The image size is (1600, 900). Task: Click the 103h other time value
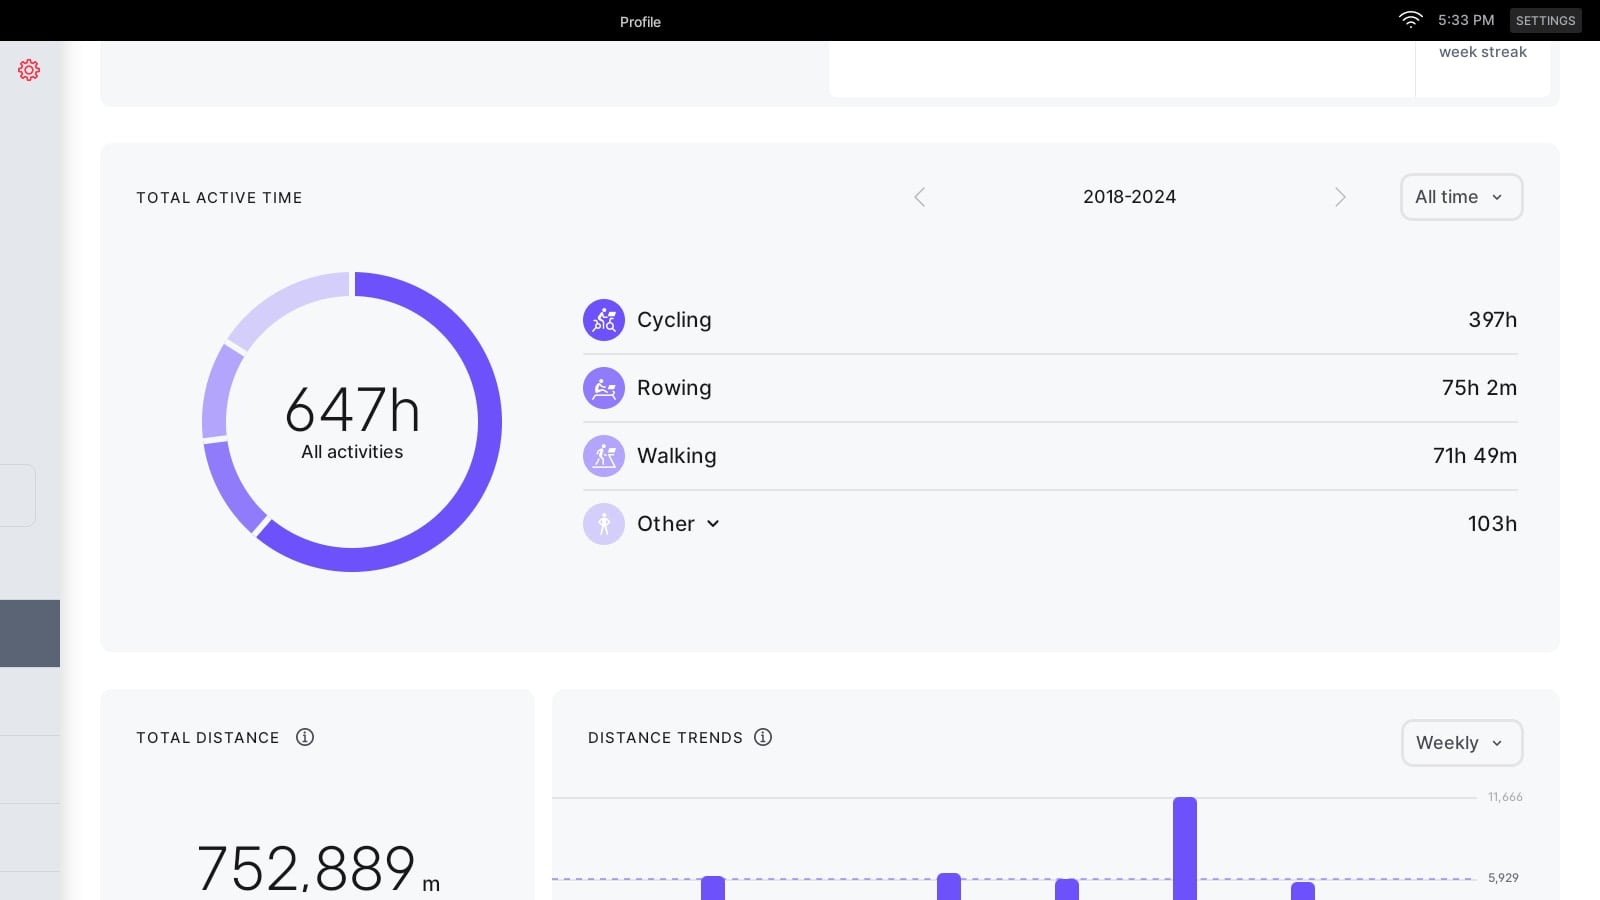pos(1492,524)
